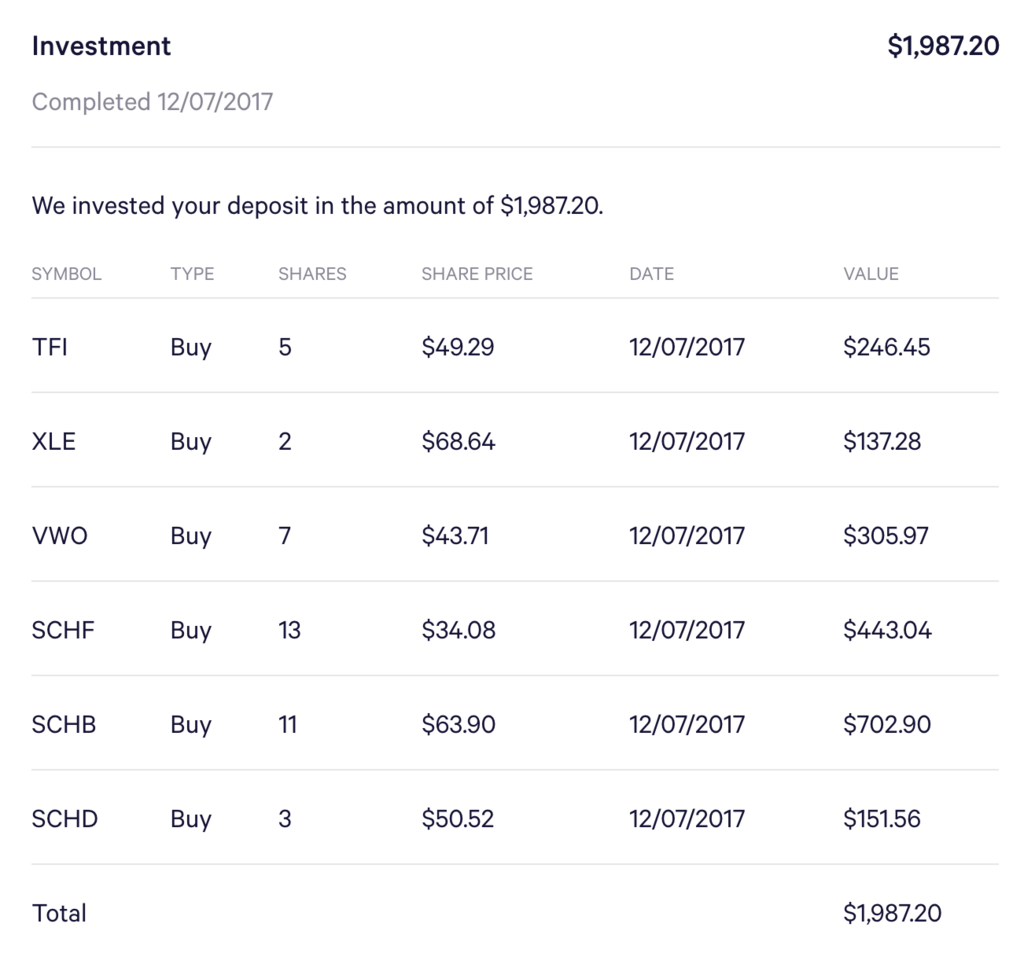Image resolution: width=1024 pixels, height=975 pixels.
Task: Click the Completed 12/07/2017 text
Action: coord(152,102)
